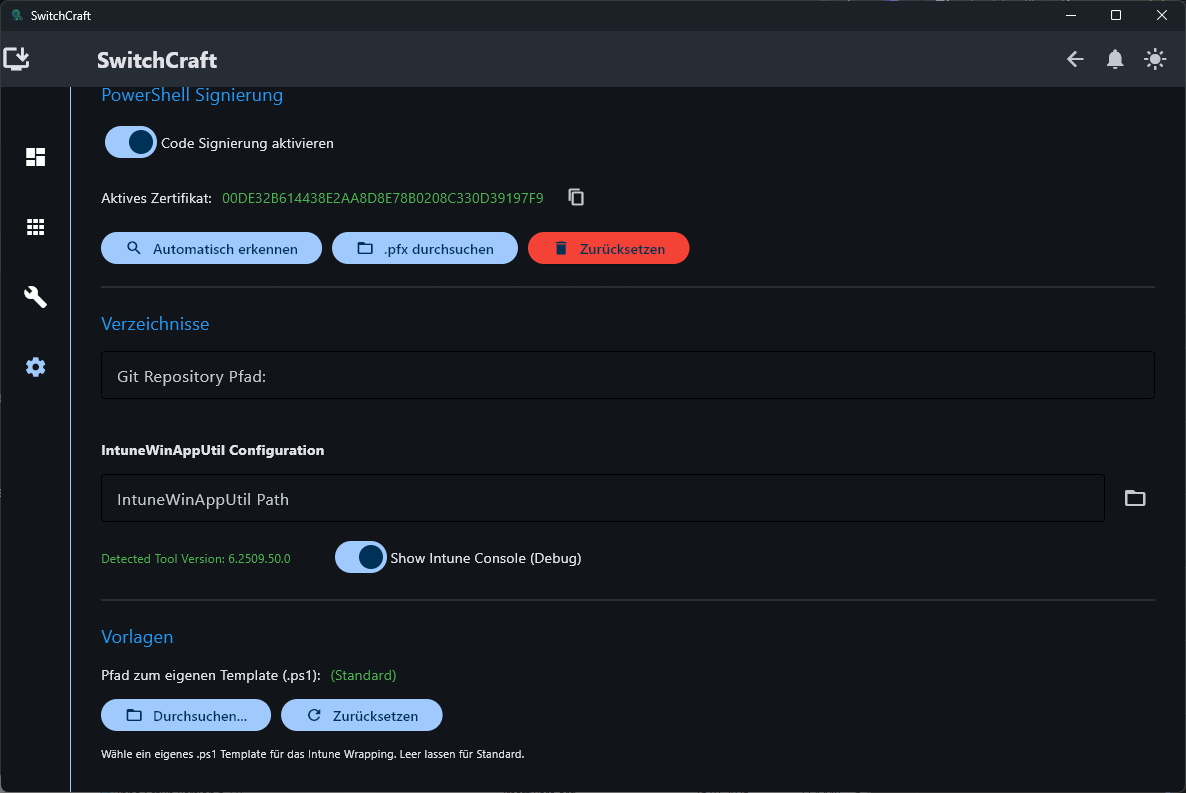Open the dashboard icon in sidebar

[36, 157]
